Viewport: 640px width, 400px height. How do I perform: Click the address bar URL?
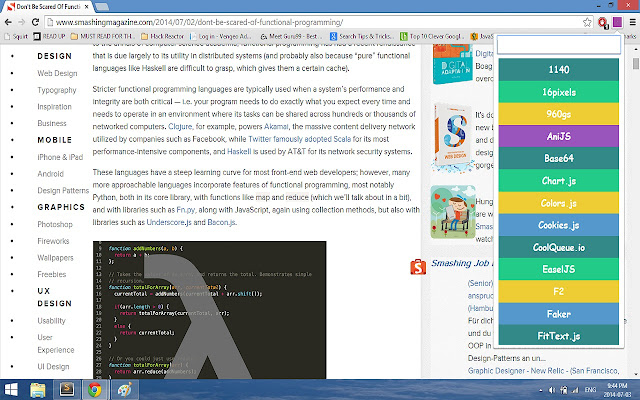[x=199, y=22]
